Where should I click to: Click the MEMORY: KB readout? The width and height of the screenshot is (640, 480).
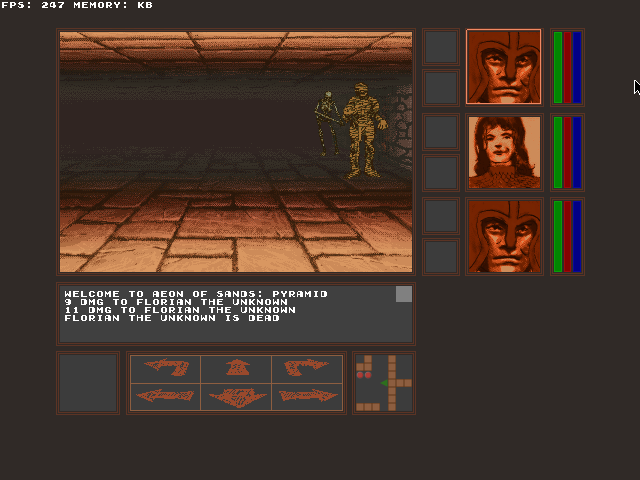[x=113, y=5]
